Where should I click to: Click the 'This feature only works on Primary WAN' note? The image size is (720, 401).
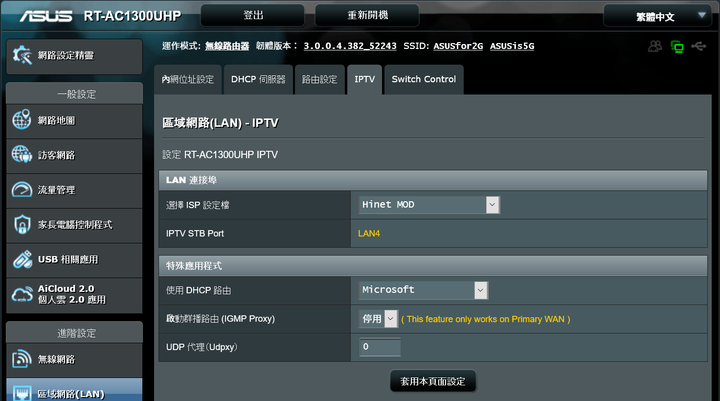485,319
